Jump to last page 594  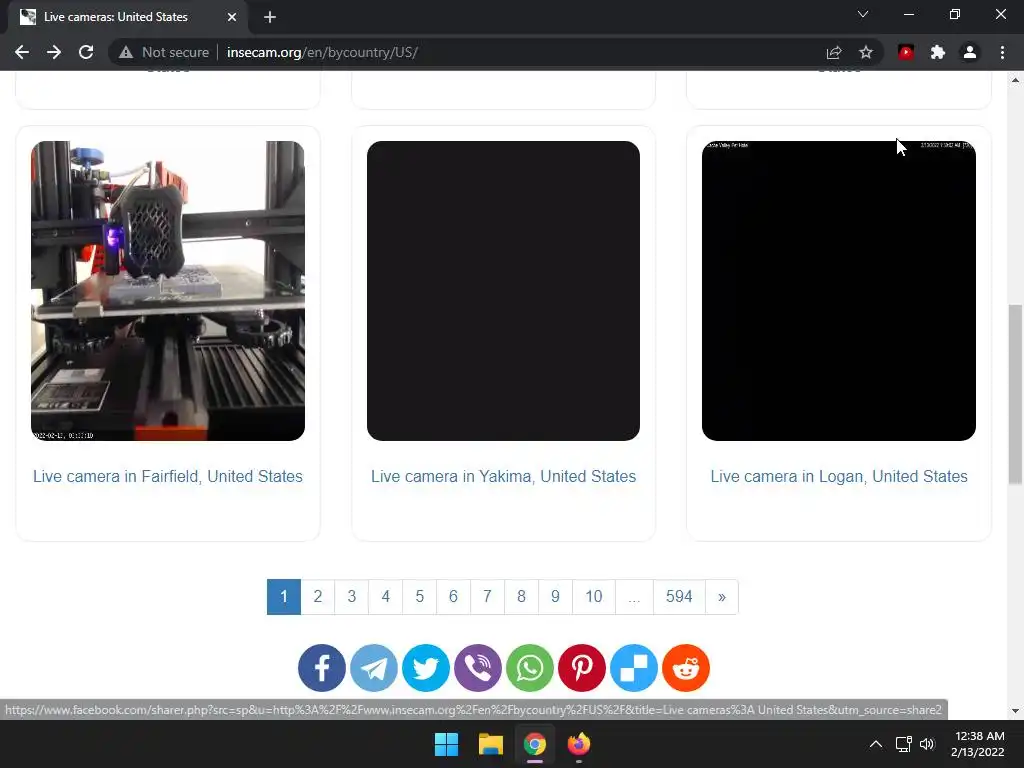pos(679,596)
